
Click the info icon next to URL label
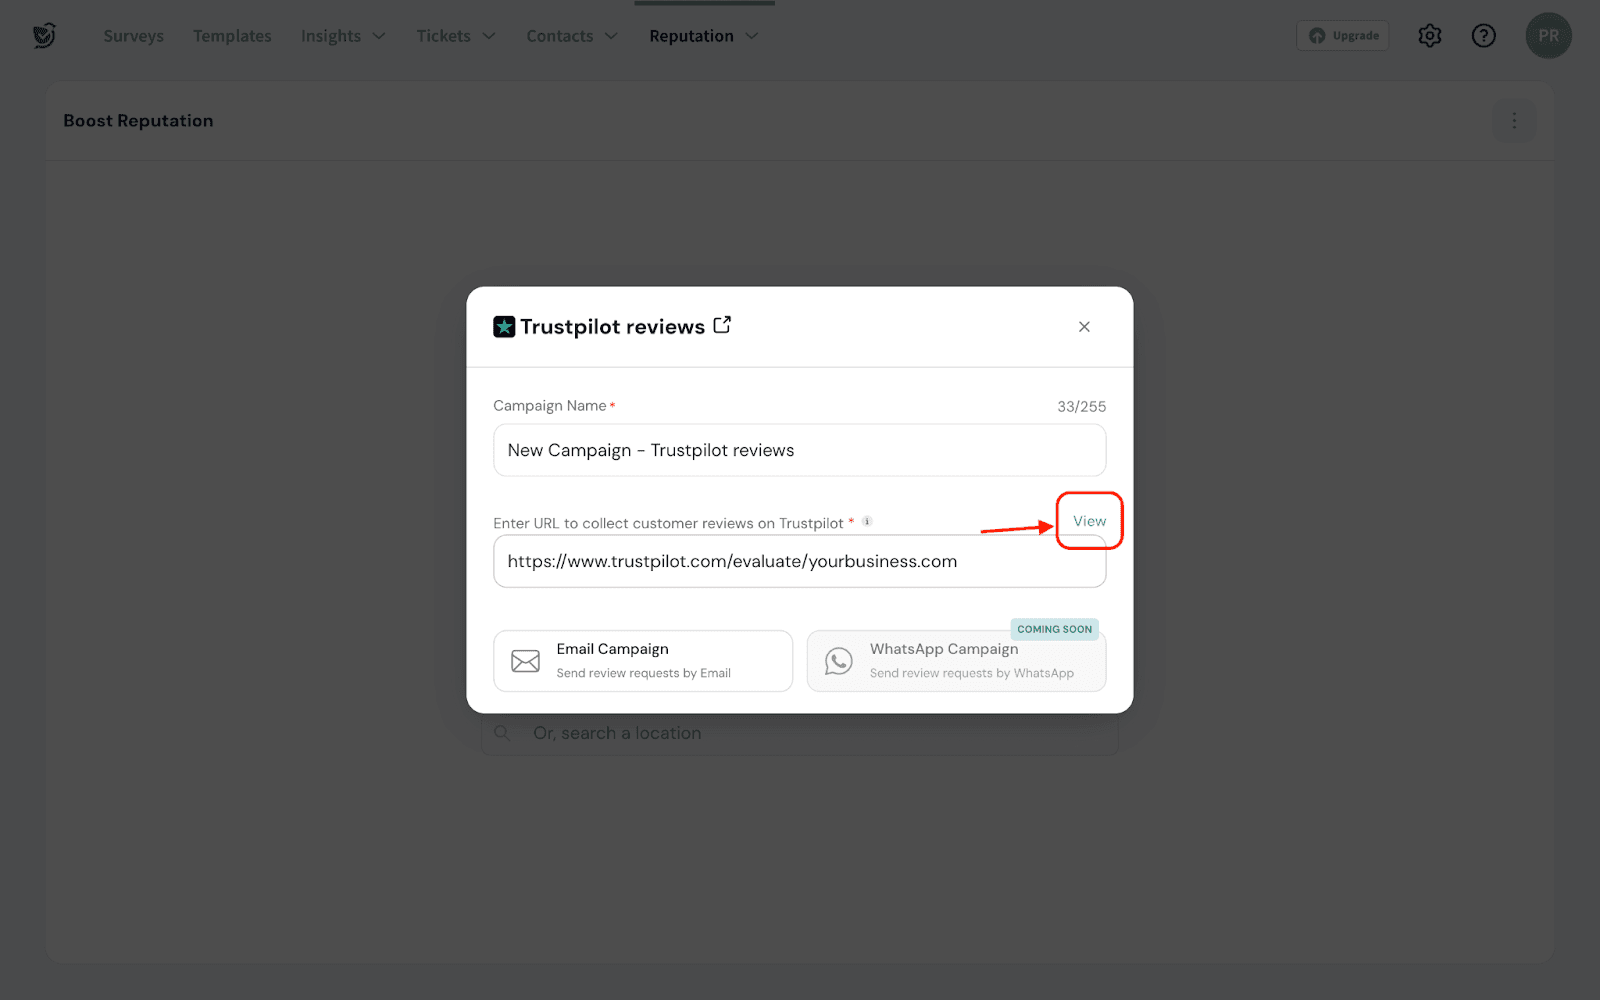867,521
